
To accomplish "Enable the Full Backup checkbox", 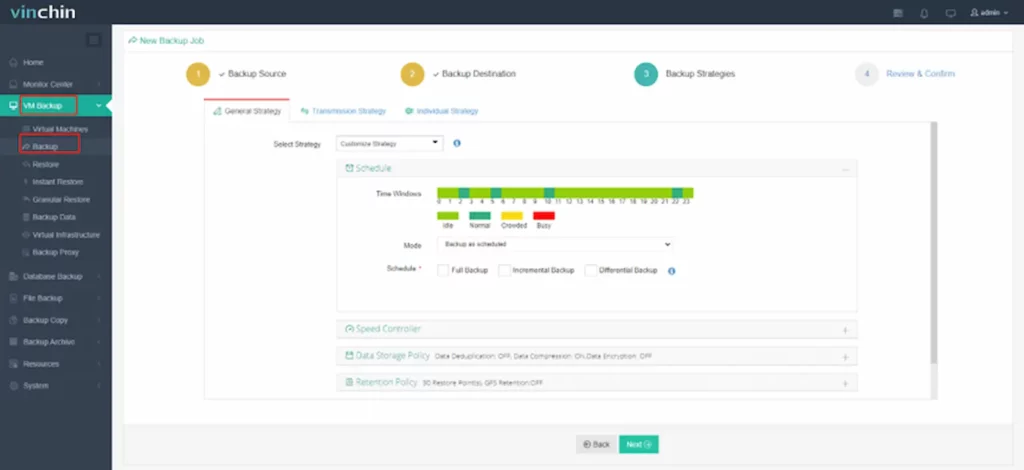I will (x=443, y=270).
